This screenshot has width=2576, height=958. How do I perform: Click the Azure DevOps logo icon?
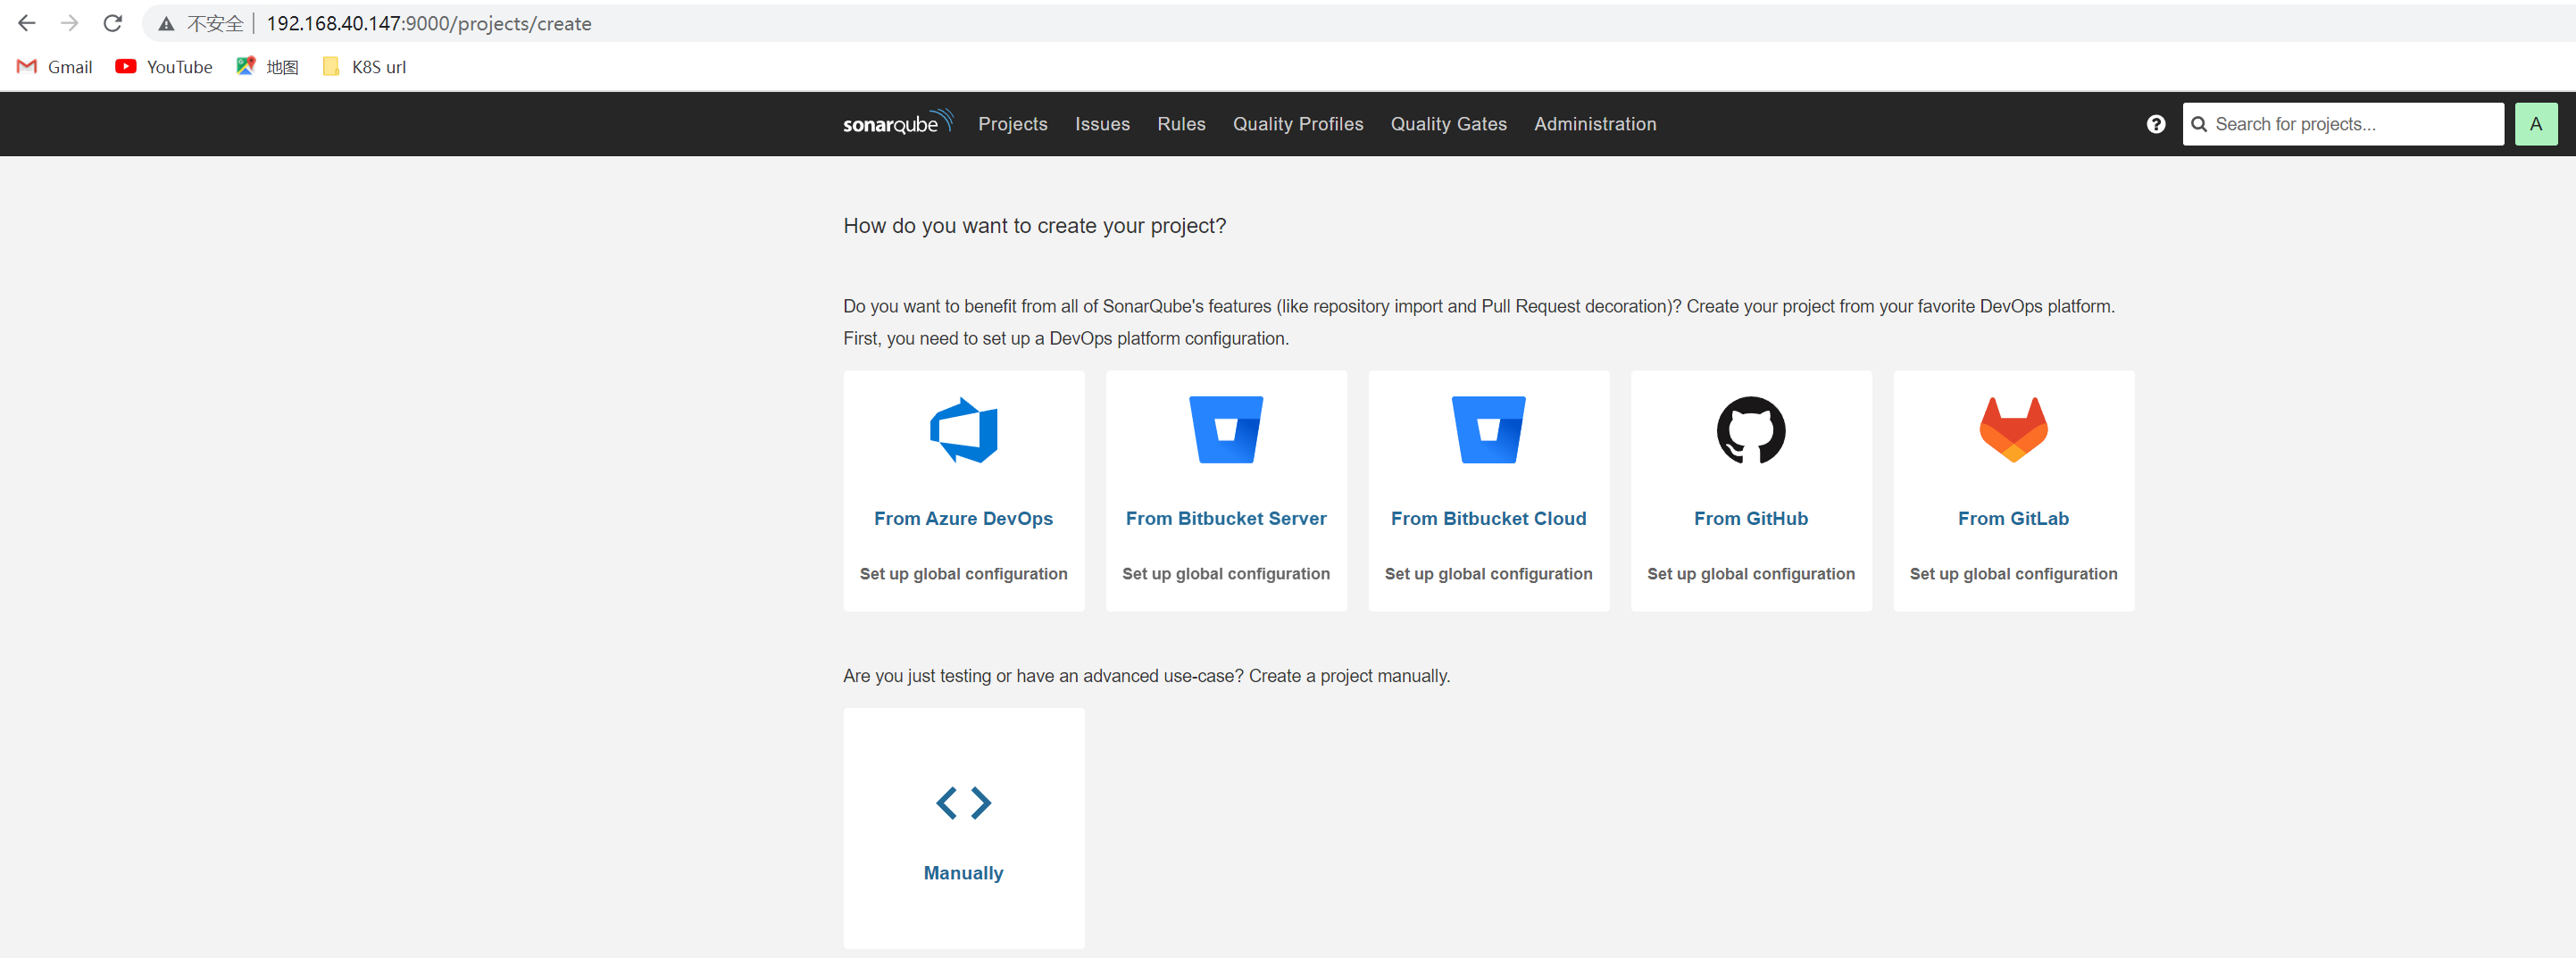[x=963, y=430]
